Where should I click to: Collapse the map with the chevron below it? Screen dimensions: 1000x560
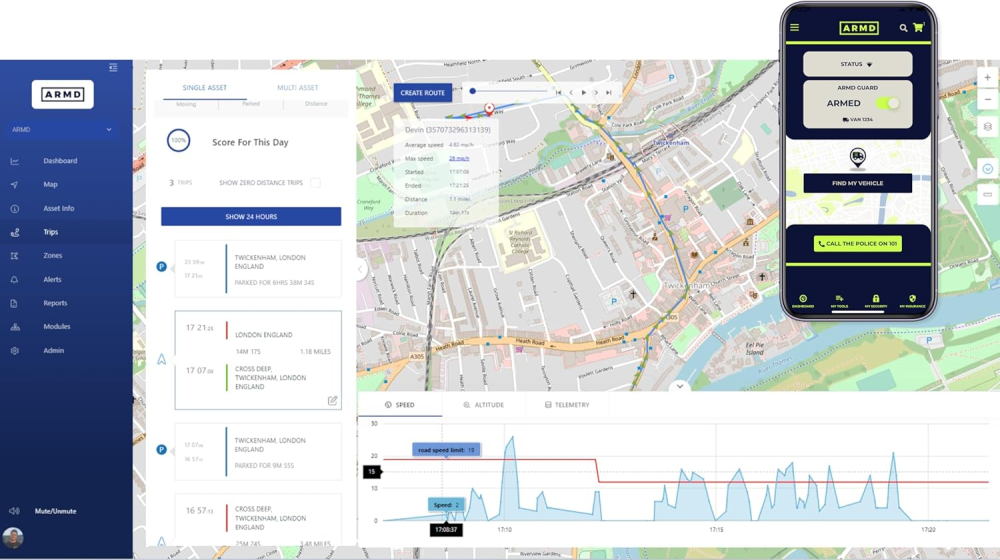tap(679, 386)
